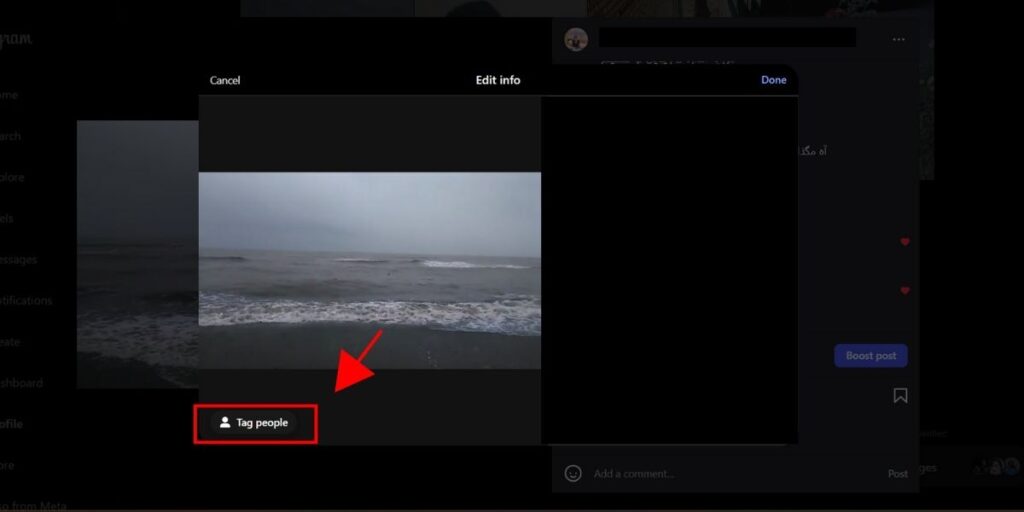Screen dimensions: 1024x512
Task: Open Explore from the sidebar
Action: pos(12,177)
